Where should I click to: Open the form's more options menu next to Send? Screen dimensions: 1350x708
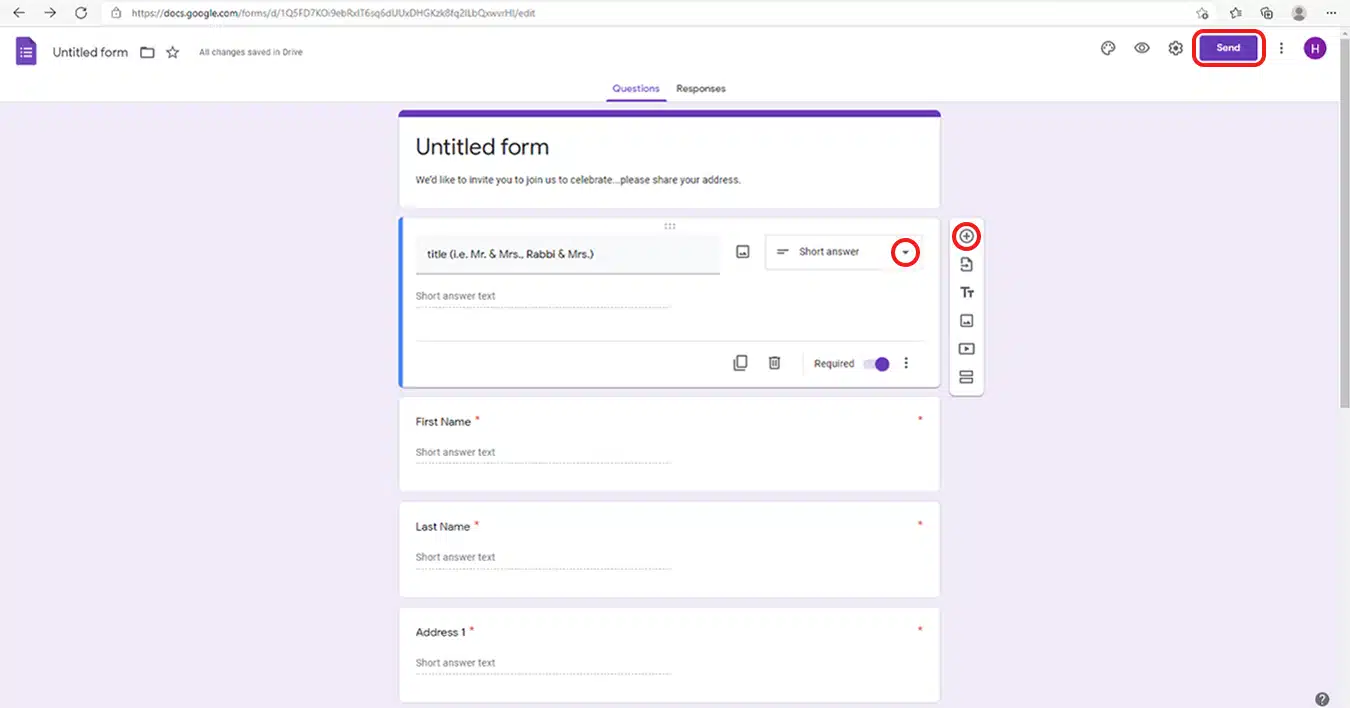[1281, 48]
